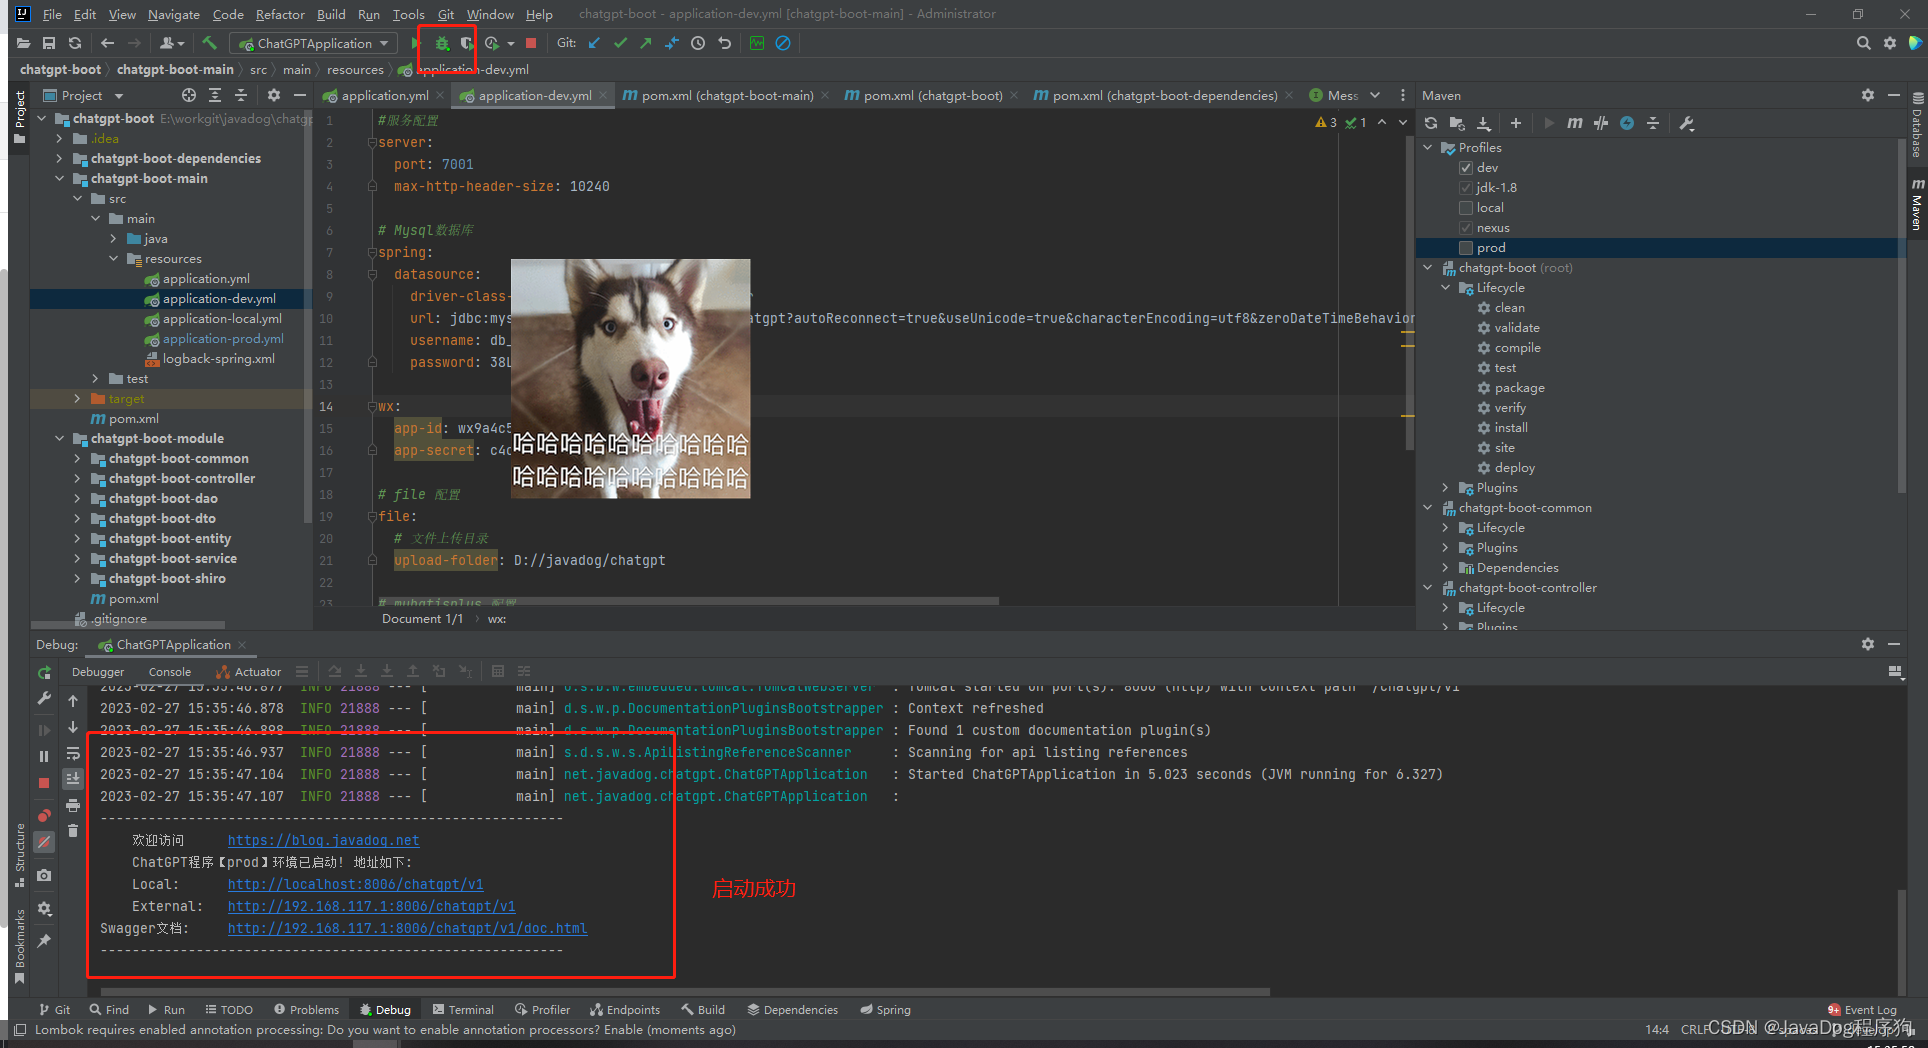
Task: Select application-local.yml in Project tree
Action: pyautogui.click(x=222, y=319)
